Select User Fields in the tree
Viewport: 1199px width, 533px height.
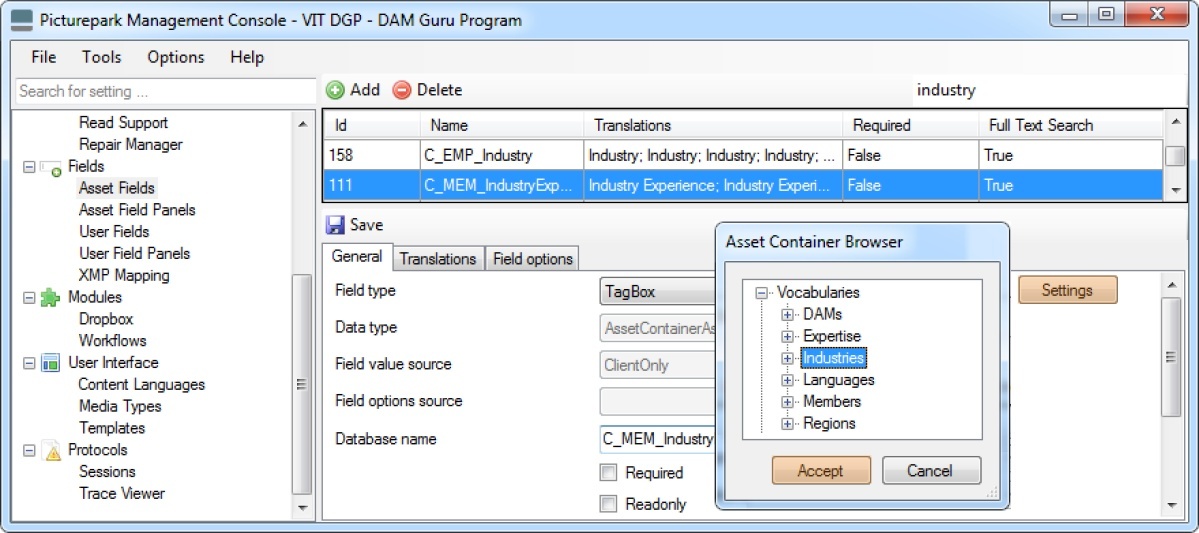[114, 231]
